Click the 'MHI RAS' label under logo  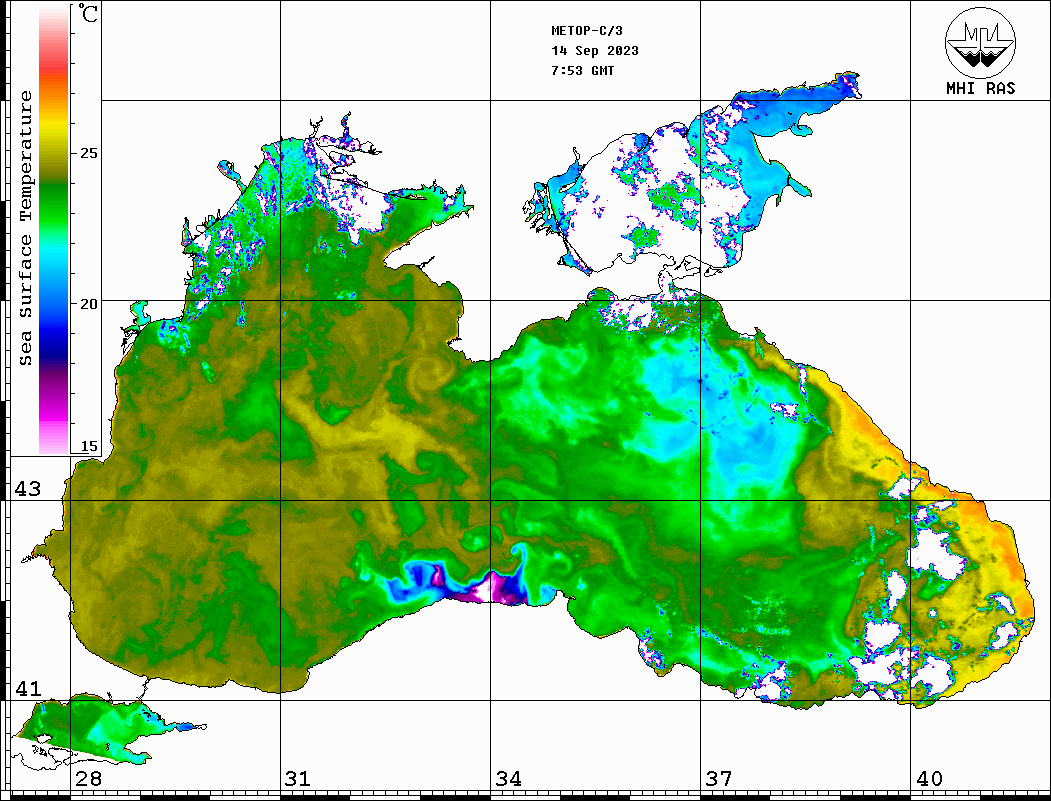pyautogui.click(x=980, y=88)
